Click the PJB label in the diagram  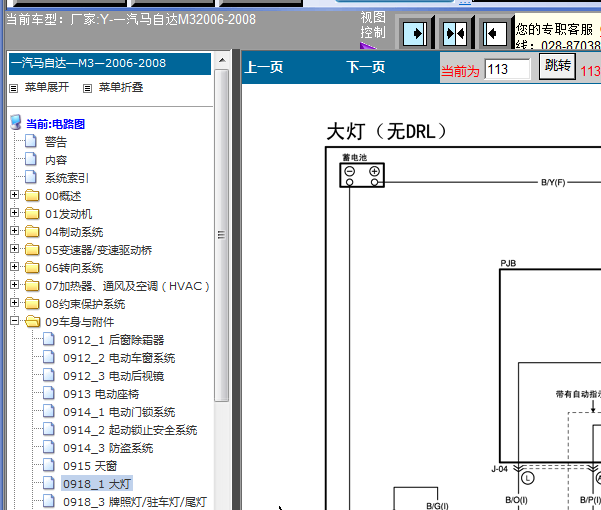coord(508,263)
